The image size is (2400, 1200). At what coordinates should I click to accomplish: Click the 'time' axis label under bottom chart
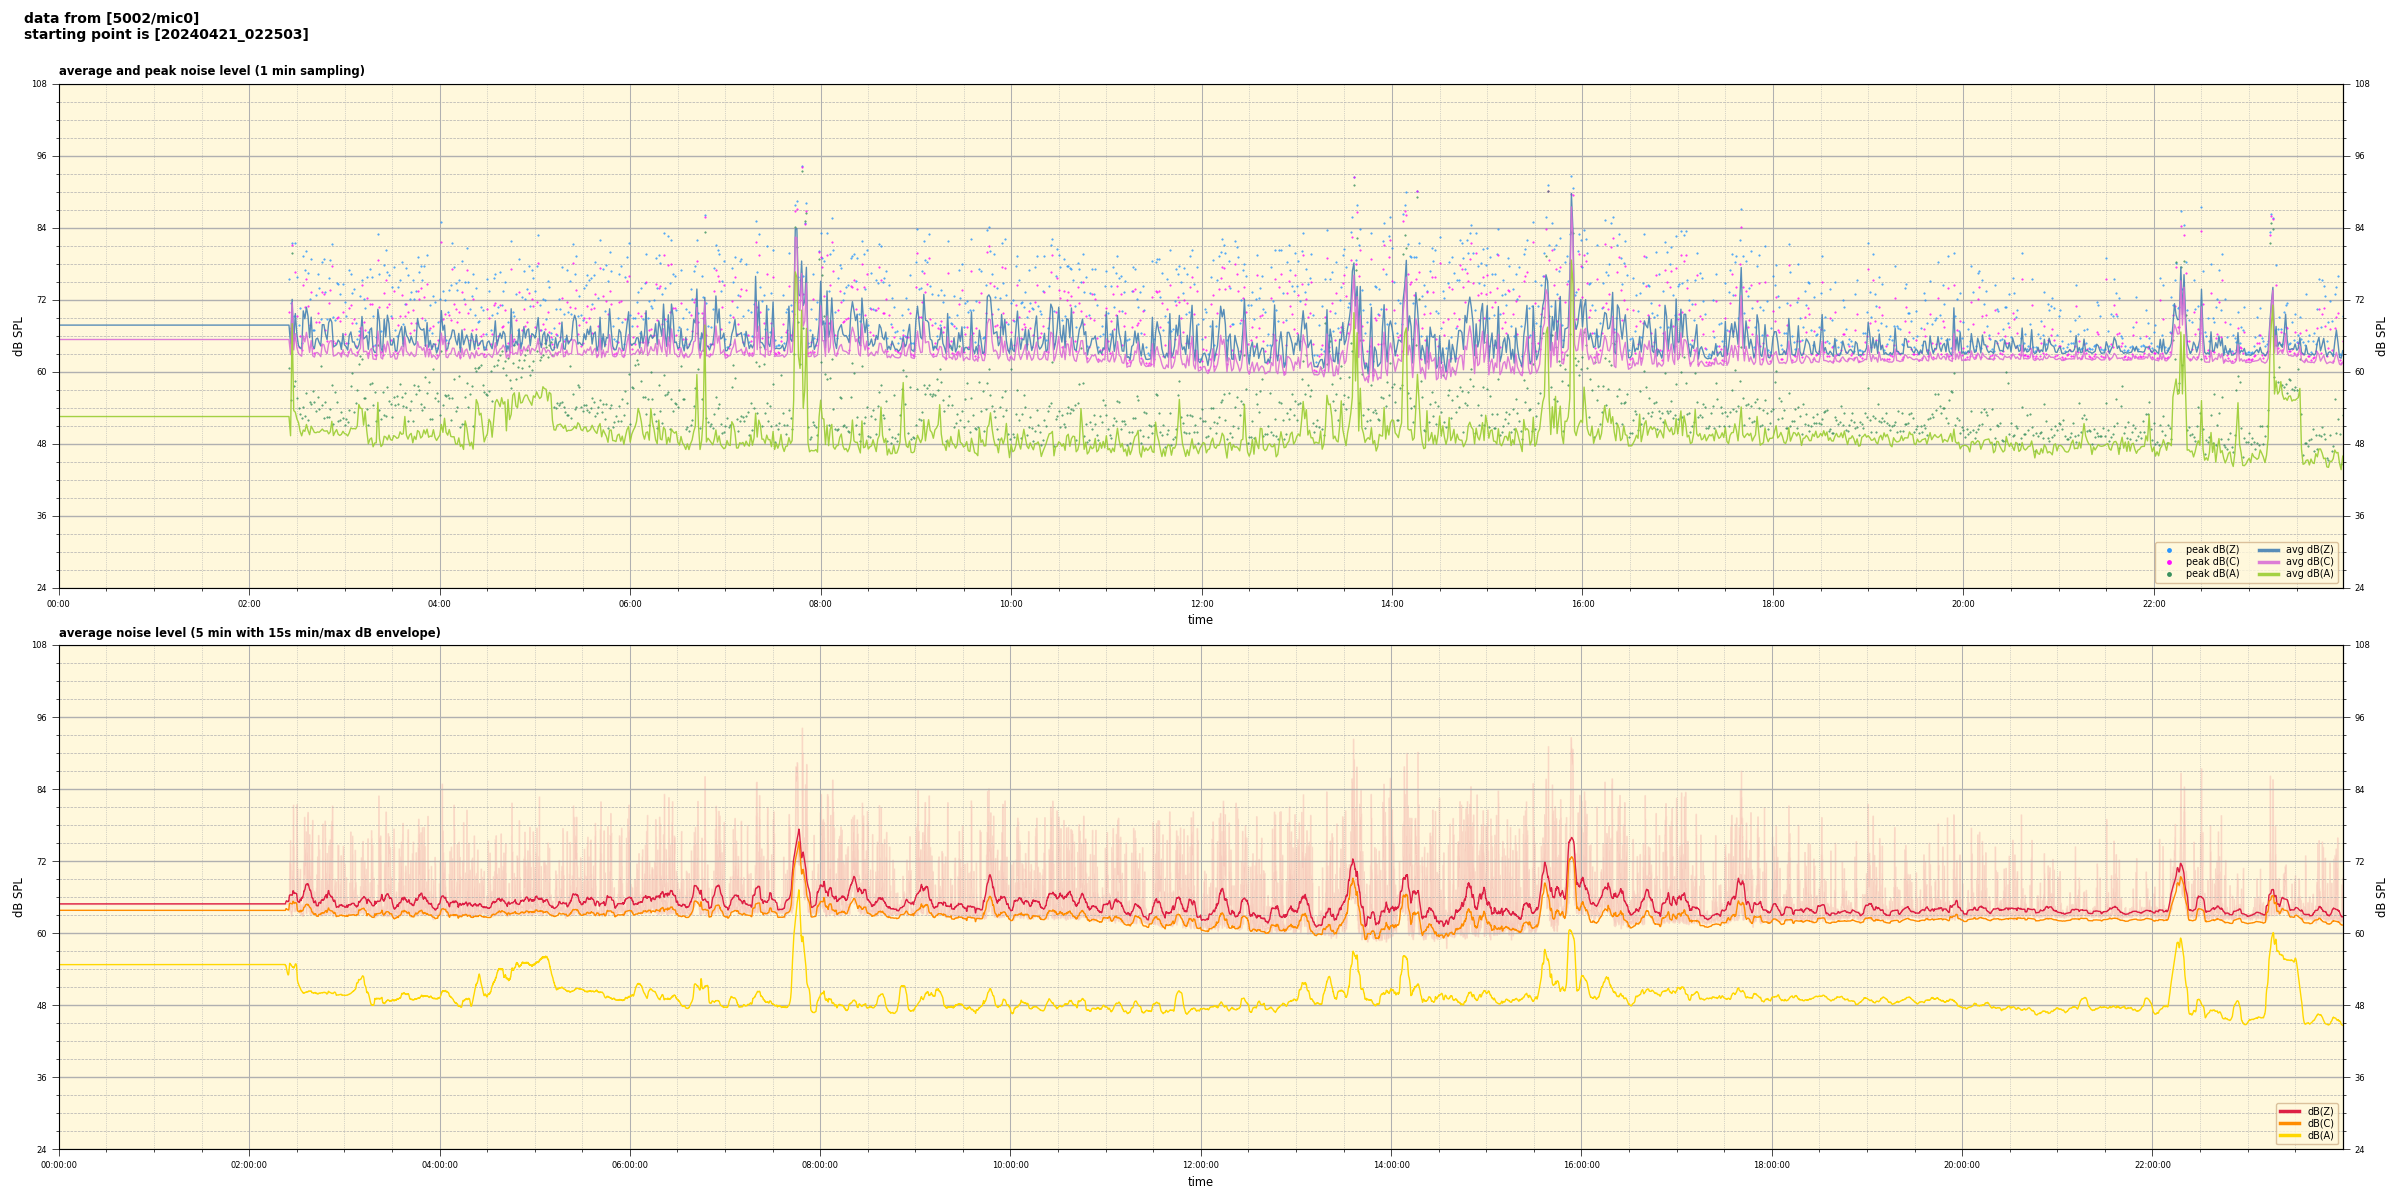tap(1200, 1182)
